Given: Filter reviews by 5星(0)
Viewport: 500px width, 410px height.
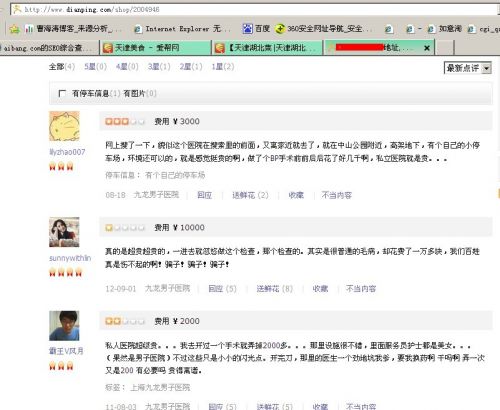Looking at the screenshot, I should click(95, 67).
